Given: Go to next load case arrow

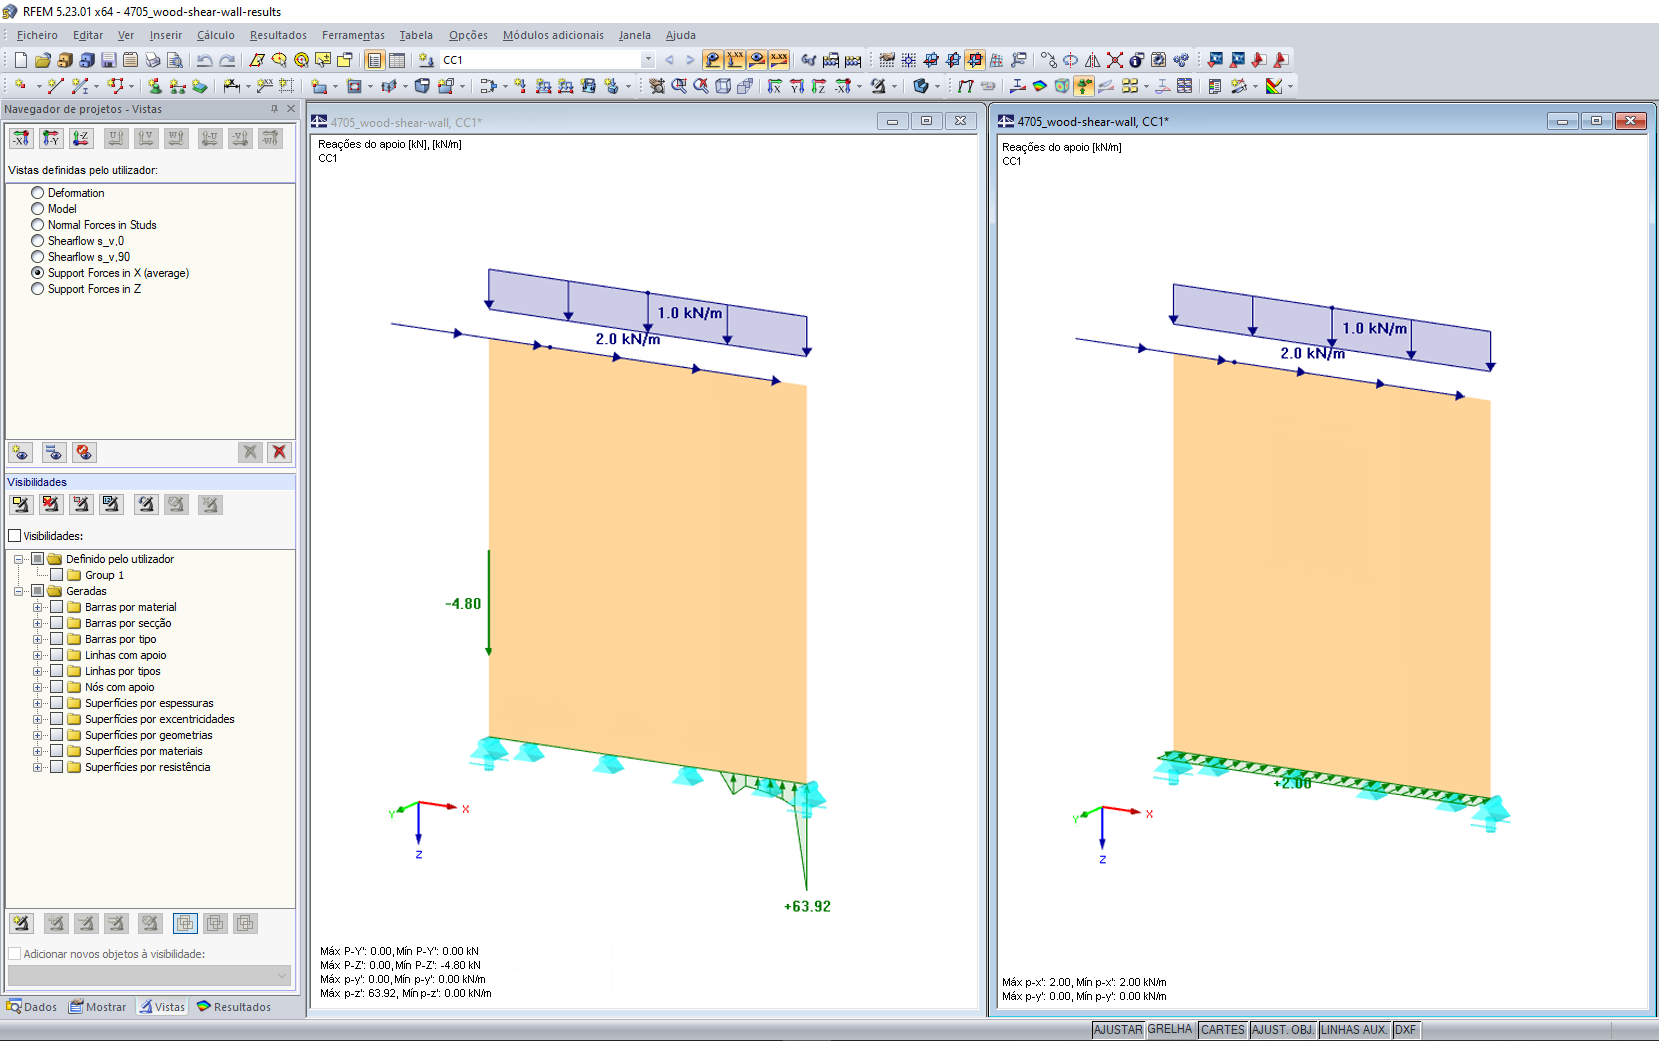Looking at the screenshot, I should (x=690, y=60).
